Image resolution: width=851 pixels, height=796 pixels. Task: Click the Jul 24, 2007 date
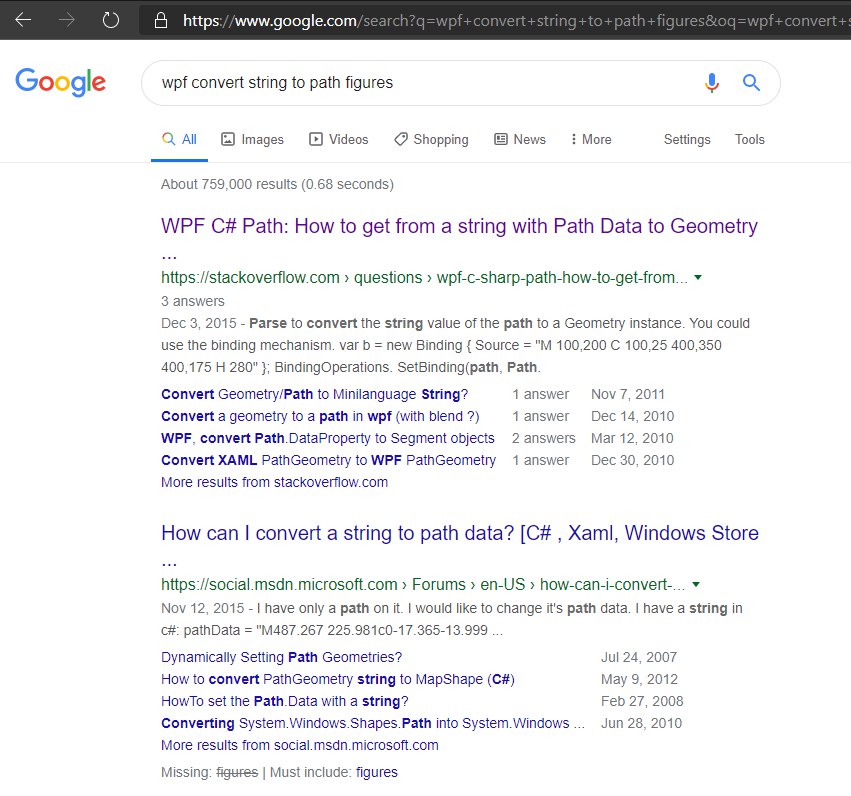(639, 657)
